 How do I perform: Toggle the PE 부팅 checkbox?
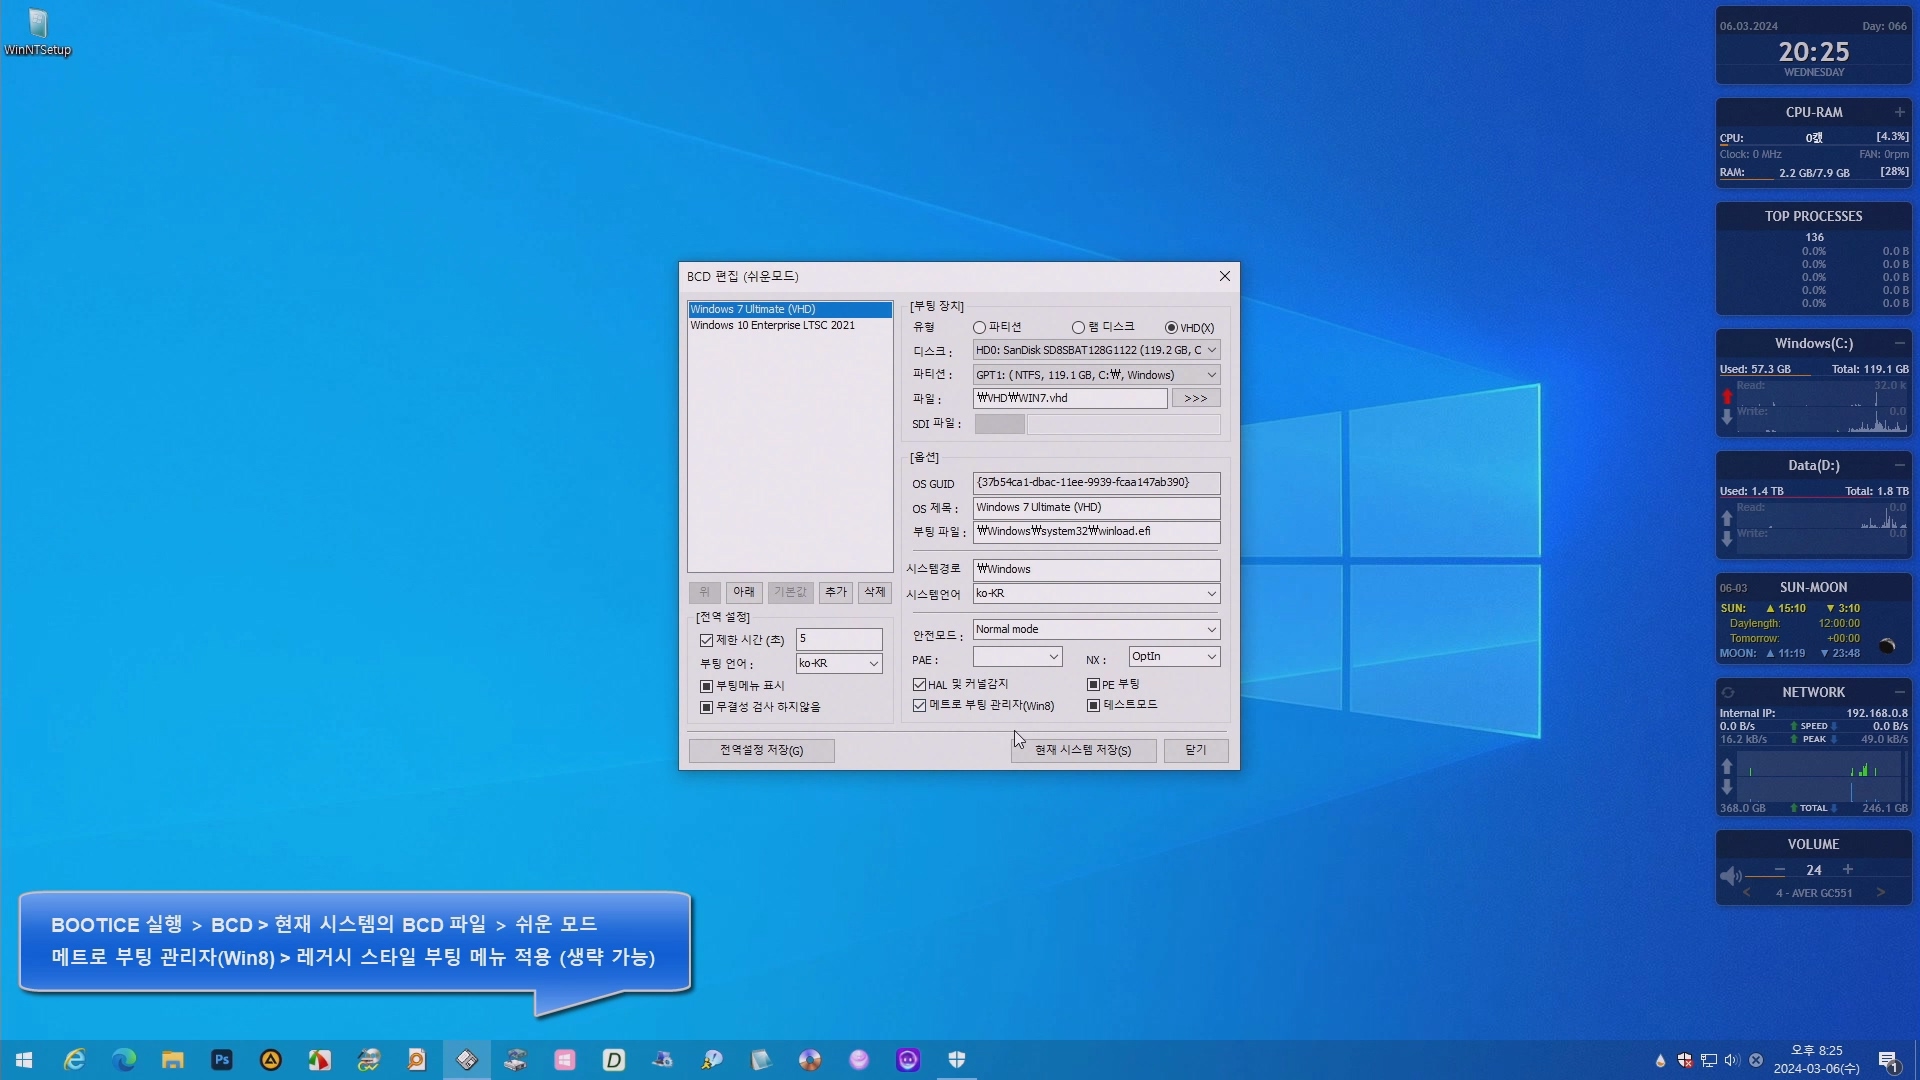point(1093,684)
